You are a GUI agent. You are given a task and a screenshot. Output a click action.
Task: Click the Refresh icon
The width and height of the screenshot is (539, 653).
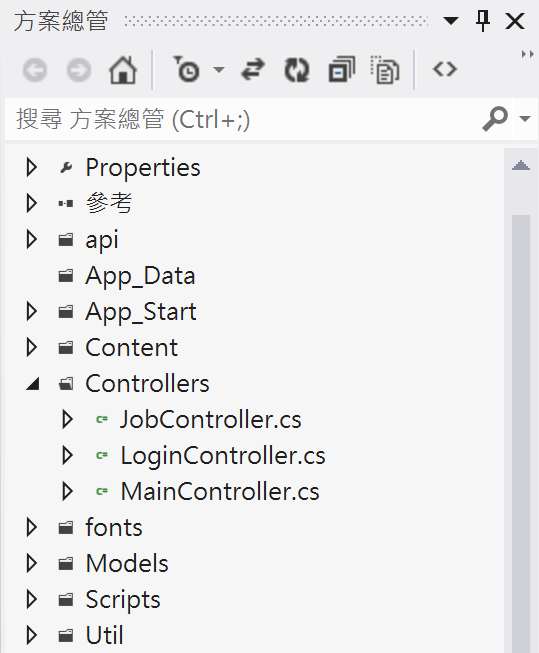tap(297, 70)
